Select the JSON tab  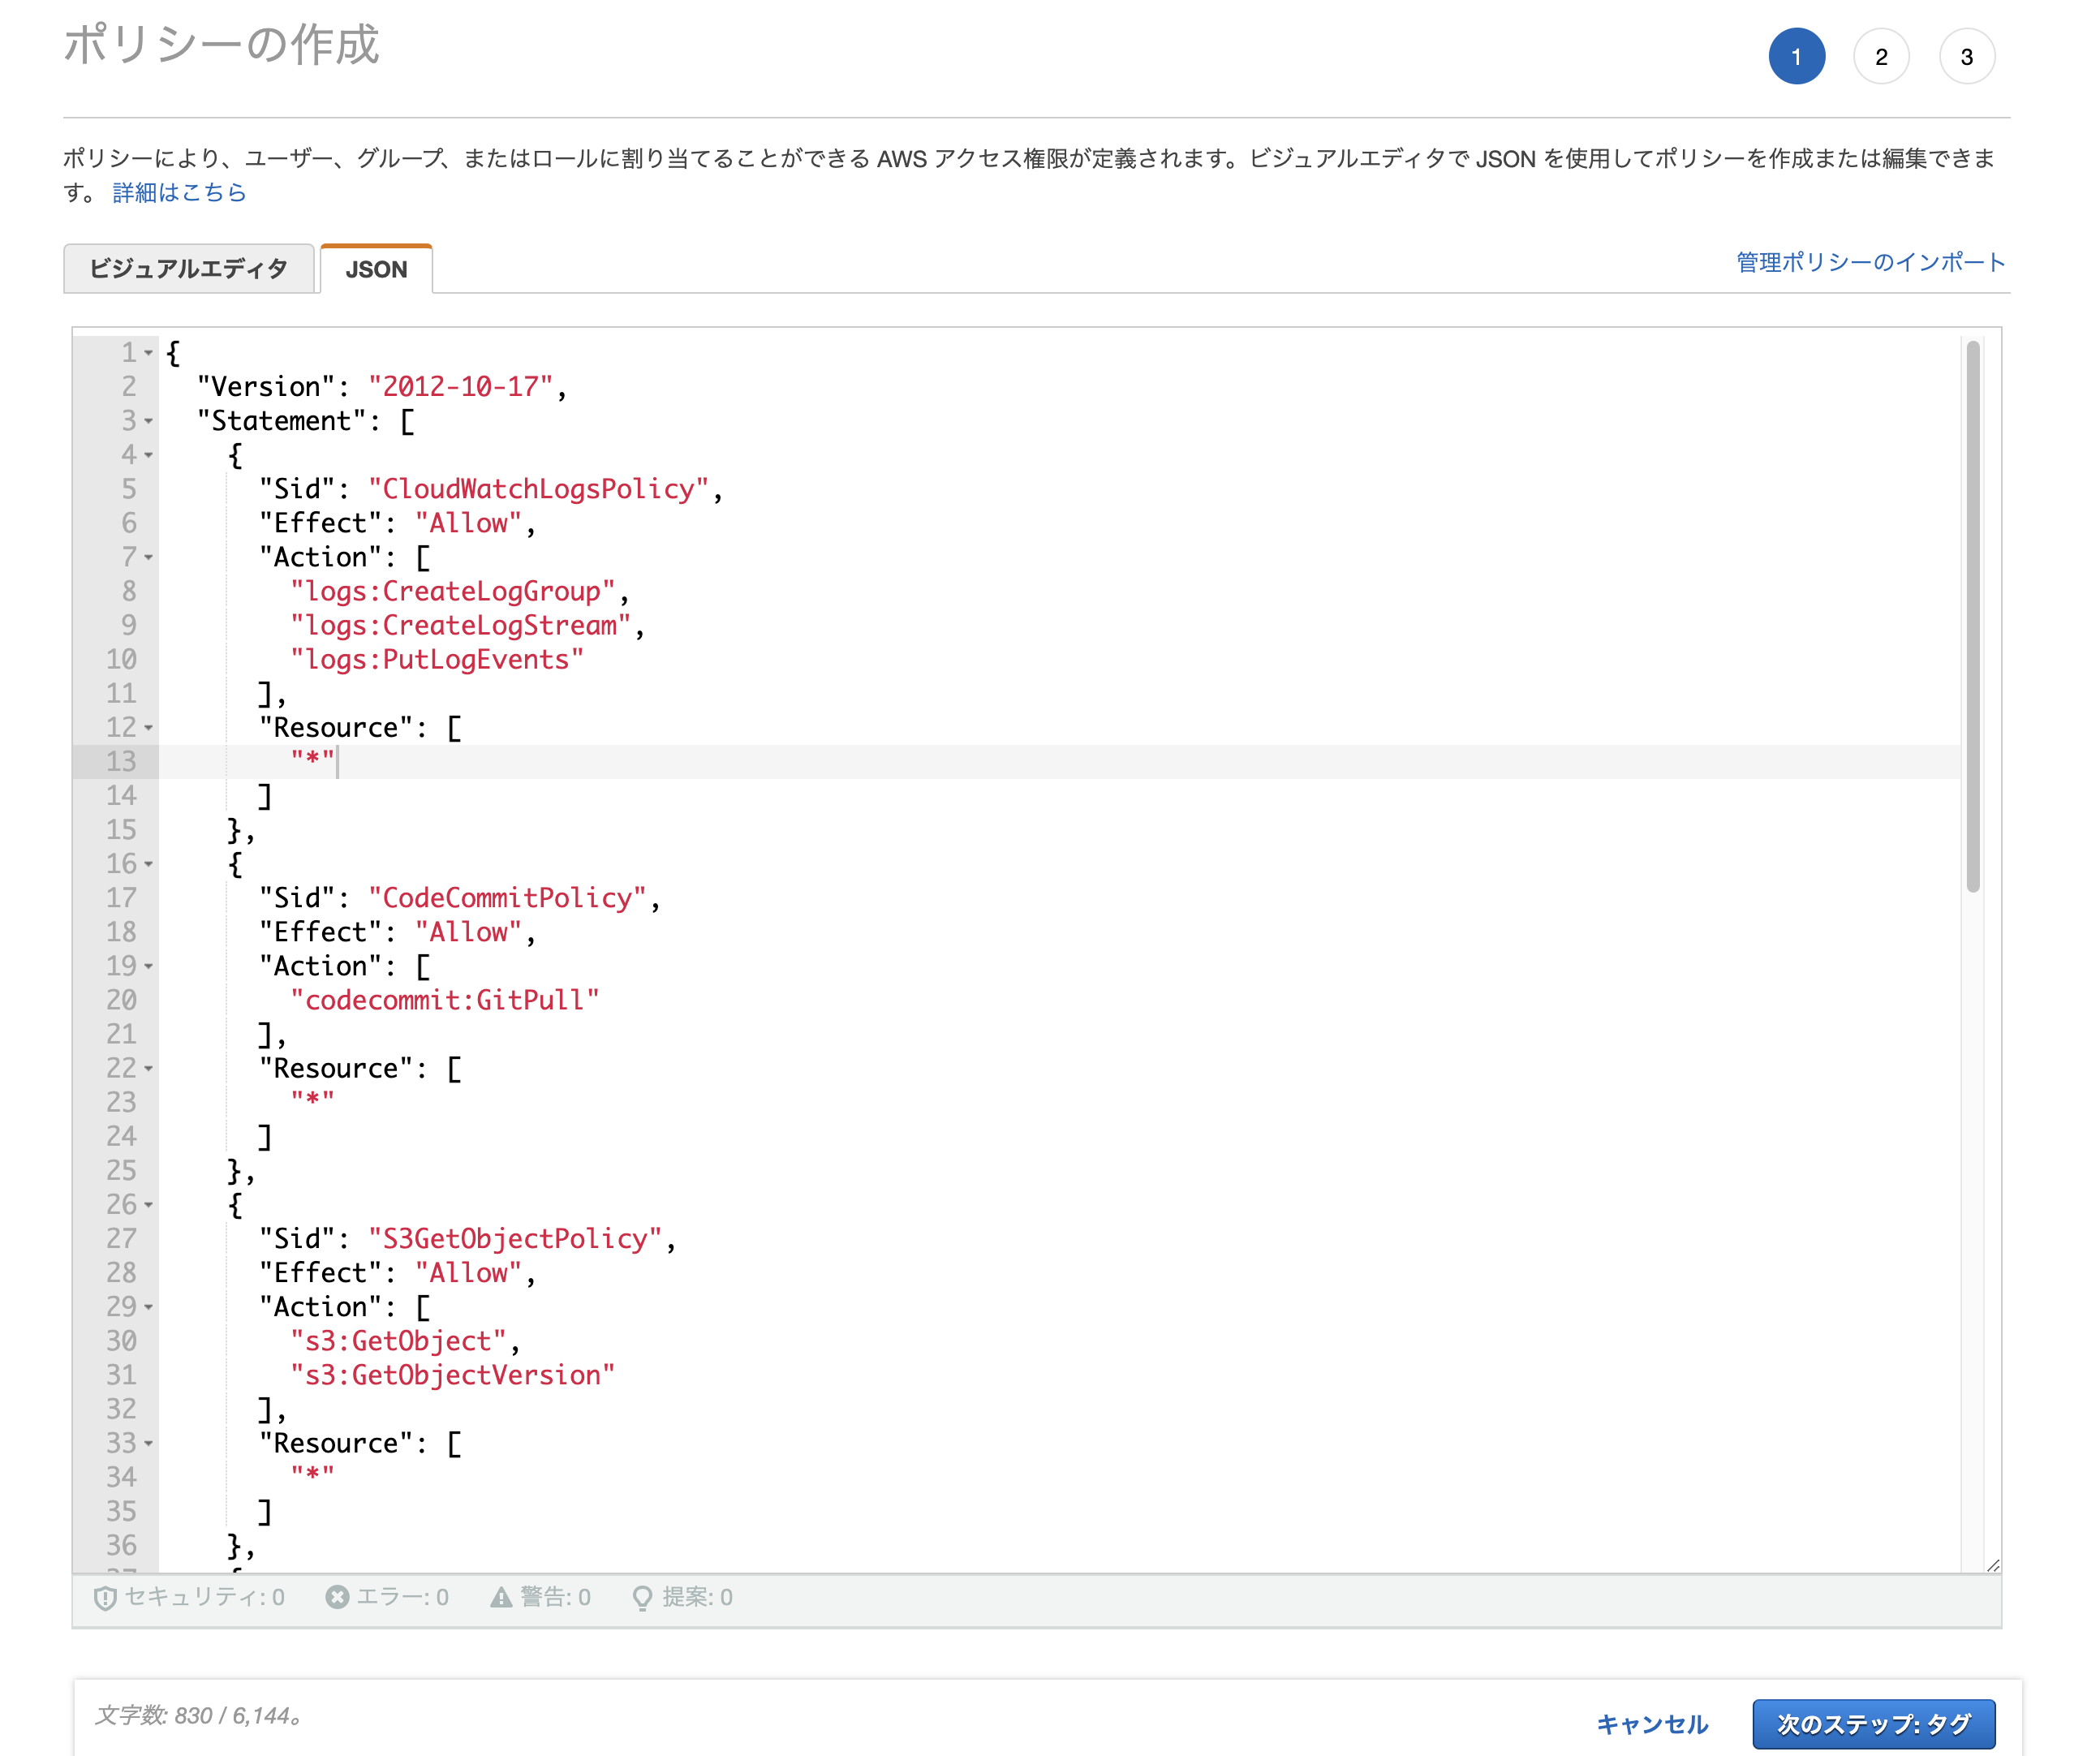click(376, 268)
